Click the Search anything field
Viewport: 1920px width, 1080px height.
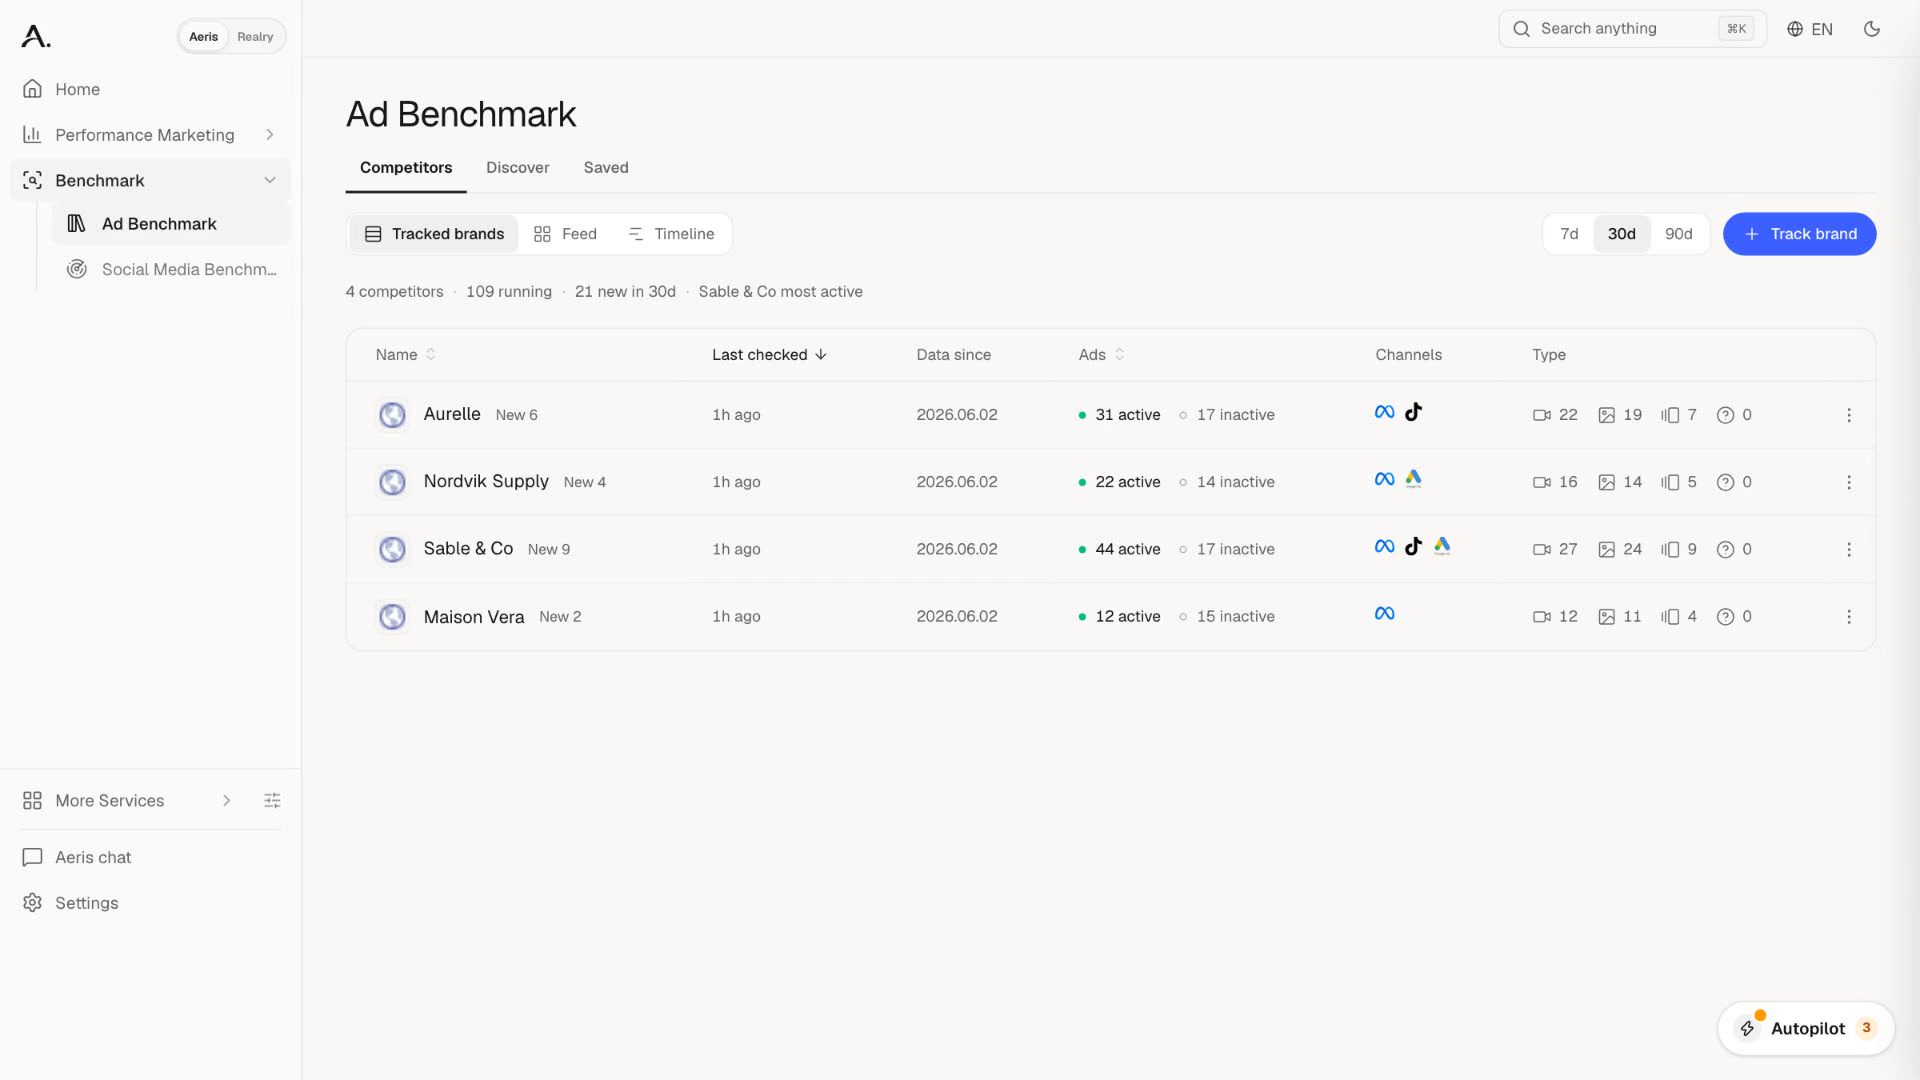pyautogui.click(x=1632, y=29)
